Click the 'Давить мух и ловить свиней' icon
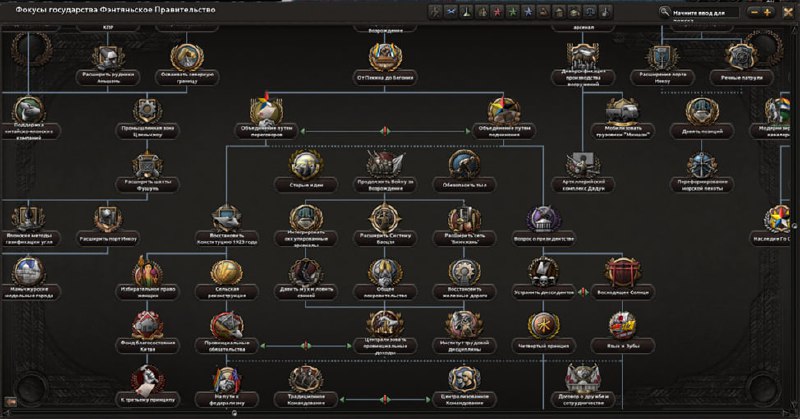This screenshot has width=800, height=419. pyautogui.click(x=306, y=272)
